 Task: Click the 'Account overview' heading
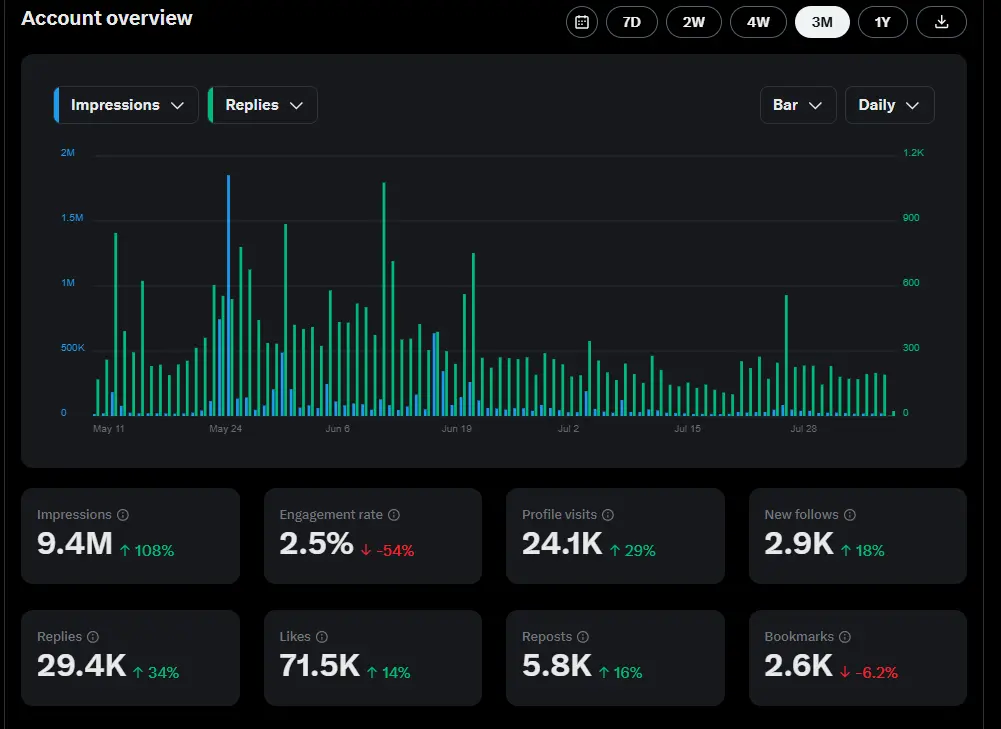107,18
